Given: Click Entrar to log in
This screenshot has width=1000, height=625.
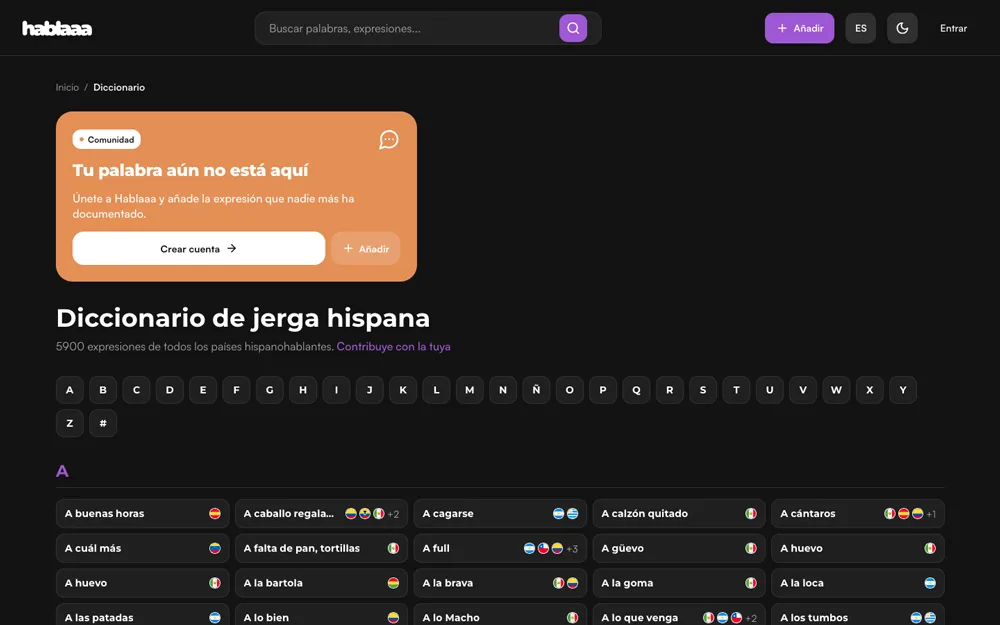Looking at the screenshot, I should click(953, 28).
